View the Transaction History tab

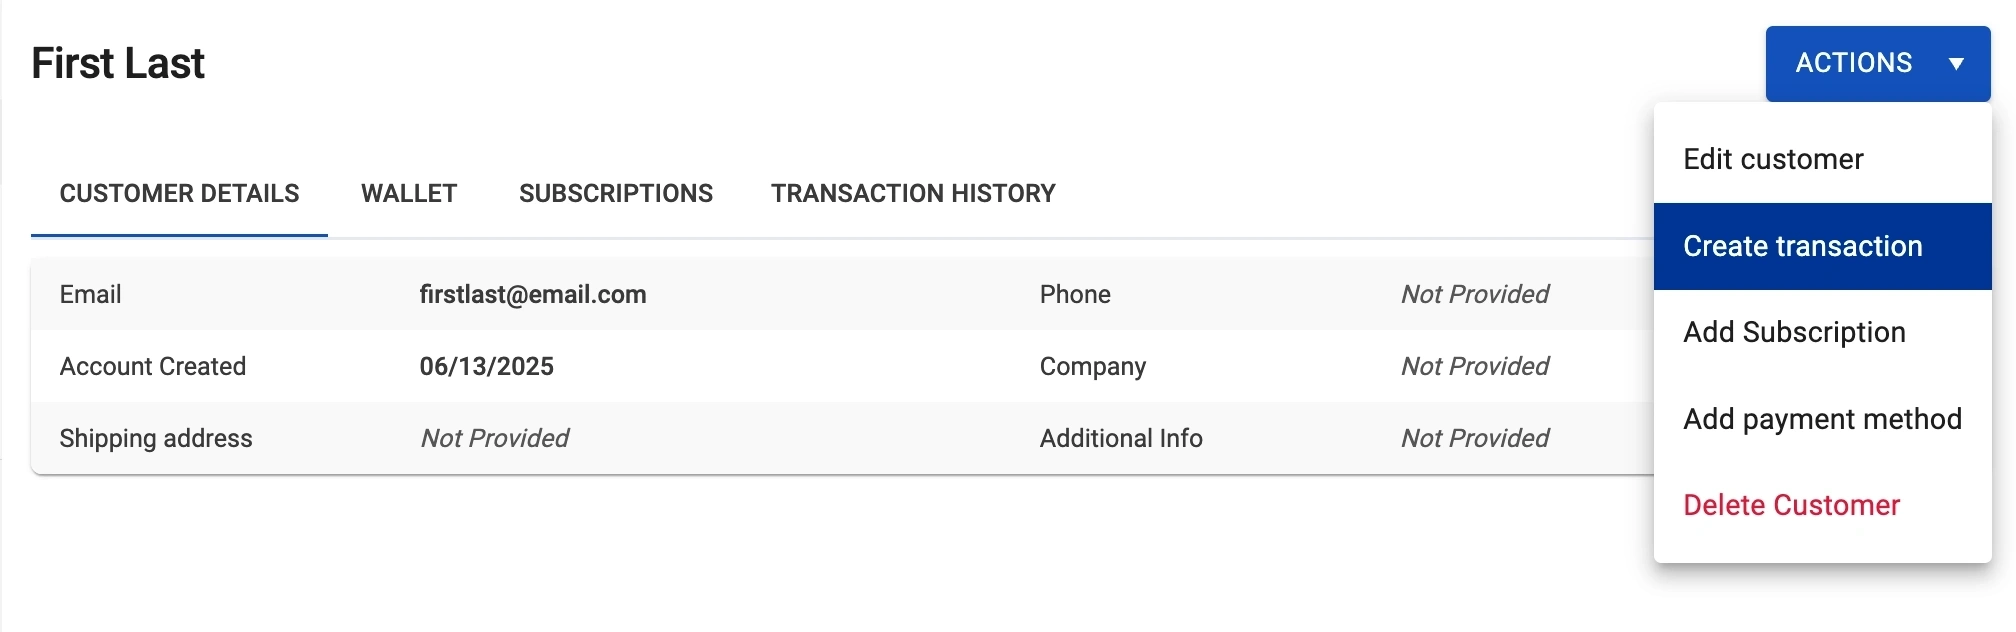coord(913,194)
